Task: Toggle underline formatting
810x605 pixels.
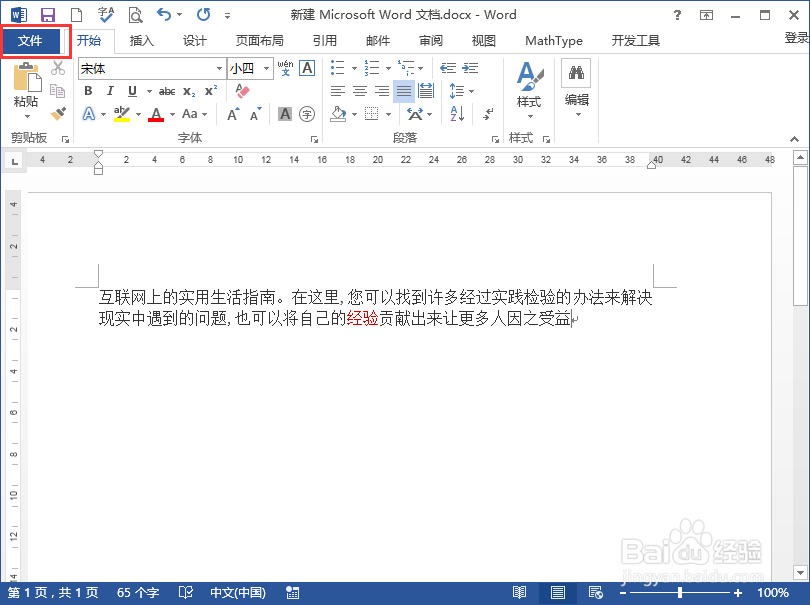Action: [x=131, y=90]
